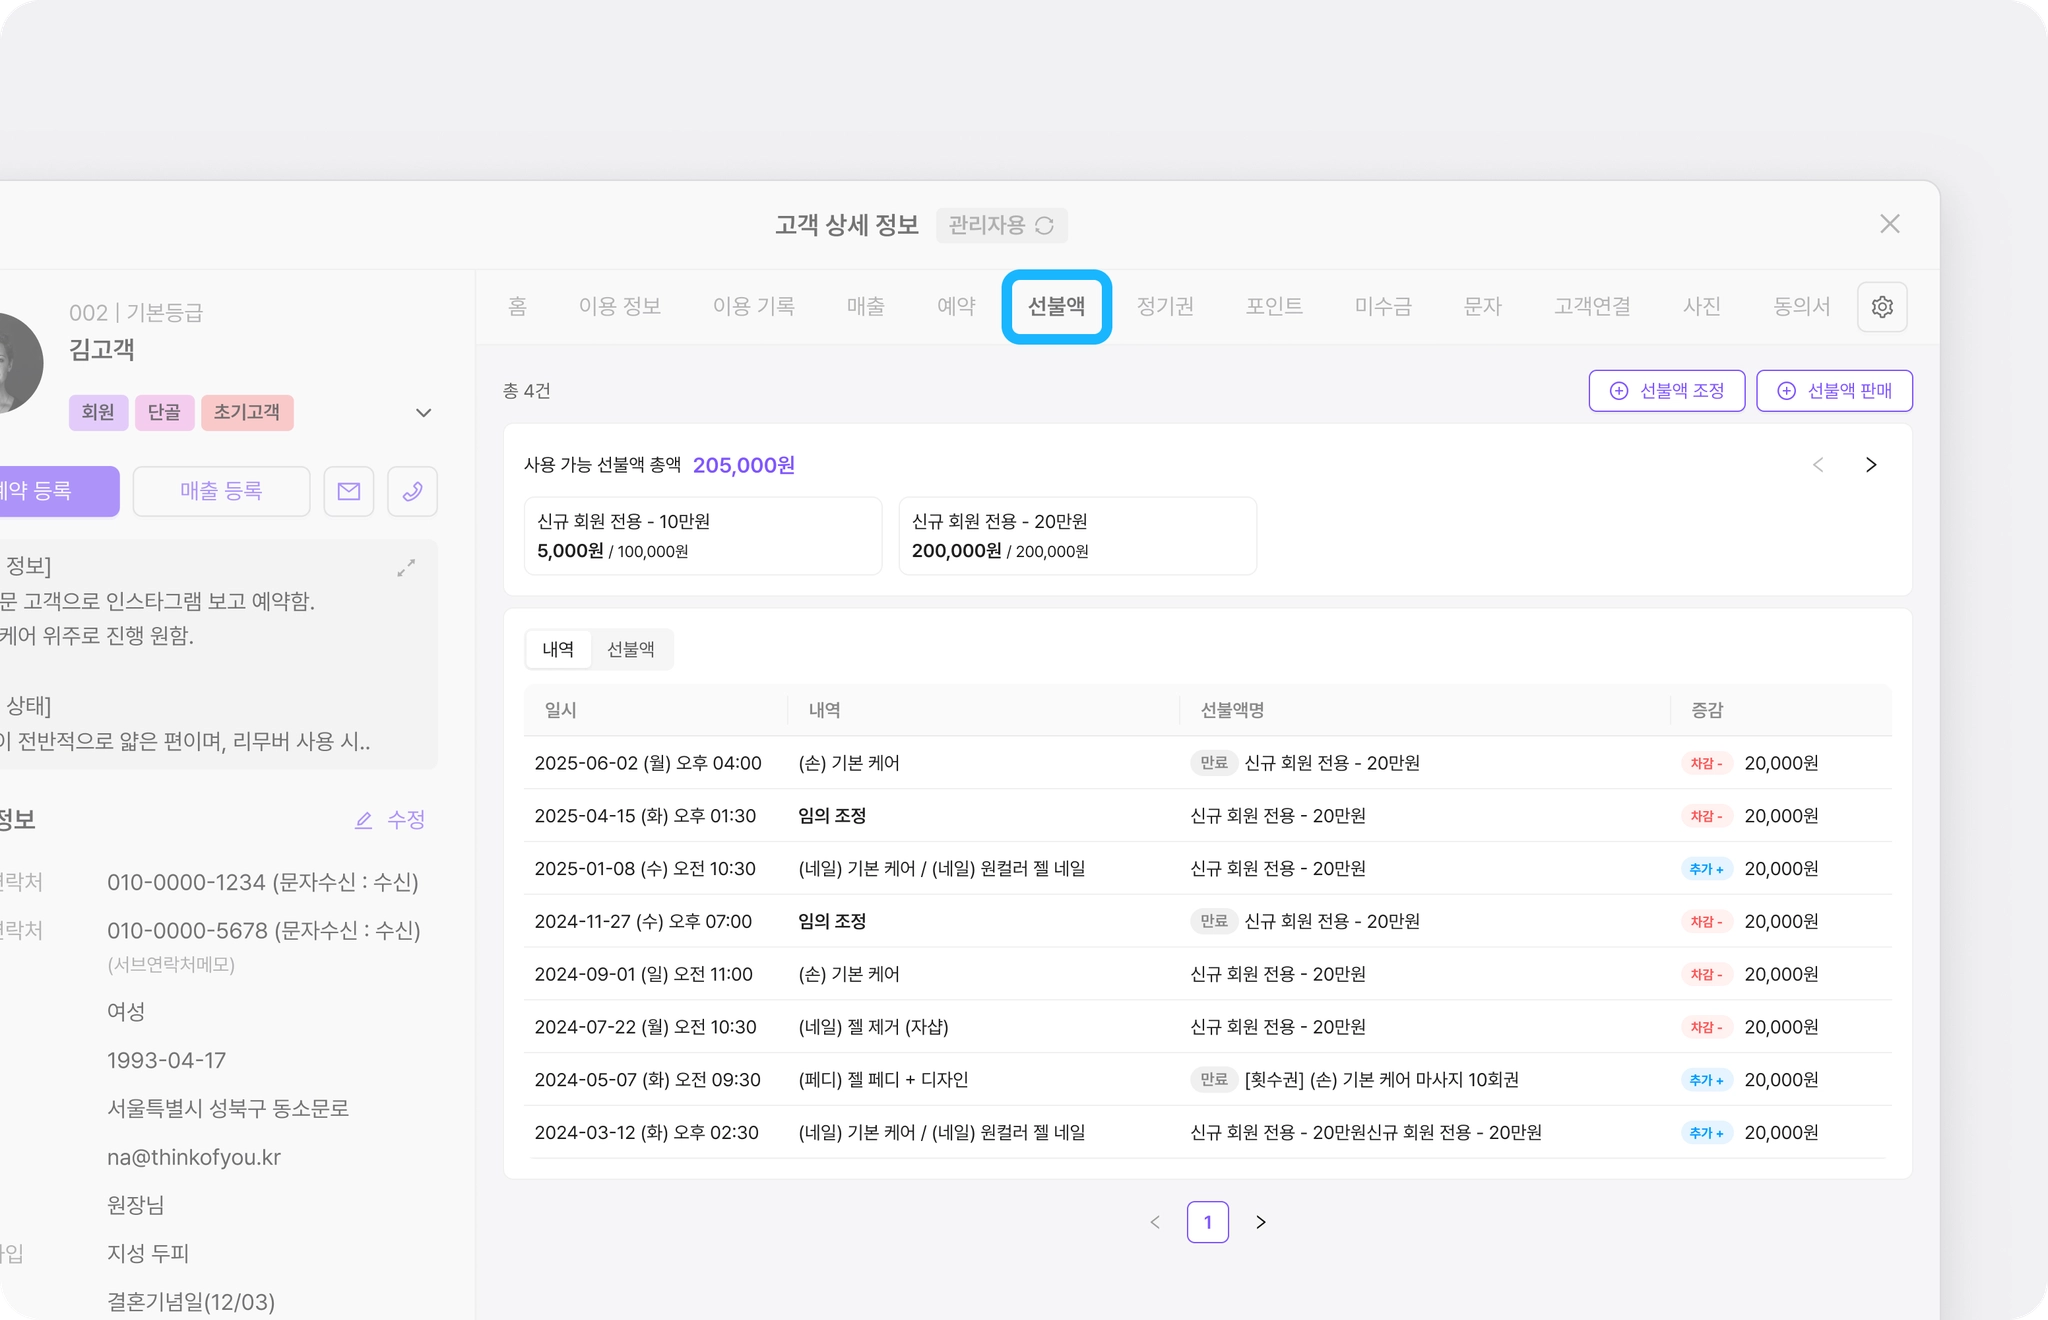This screenshot has width=2048, height=1320.
Task: Select the 내역 sub-tab toggle
Action: 558,650
